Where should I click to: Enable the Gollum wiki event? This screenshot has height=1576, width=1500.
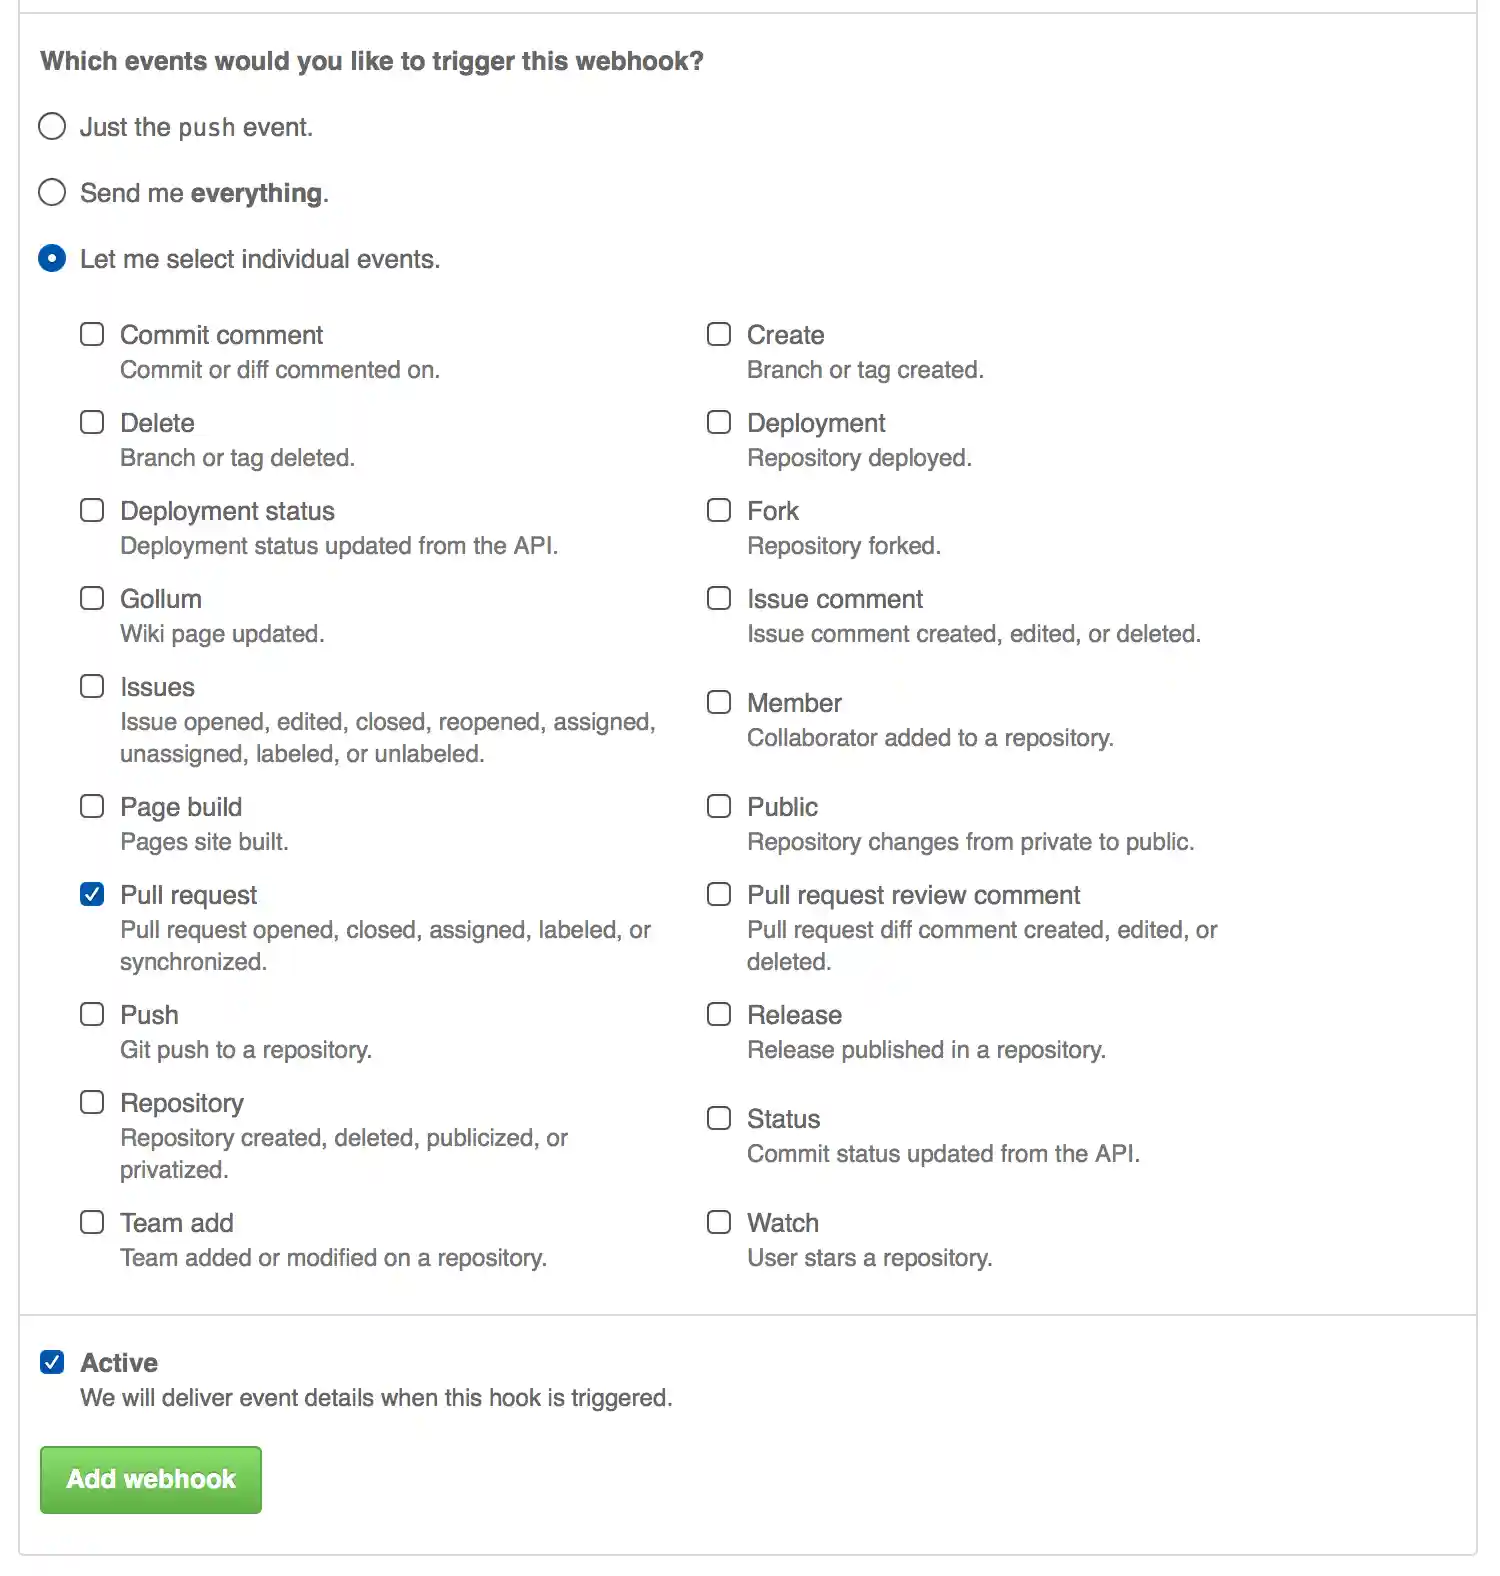92,598
